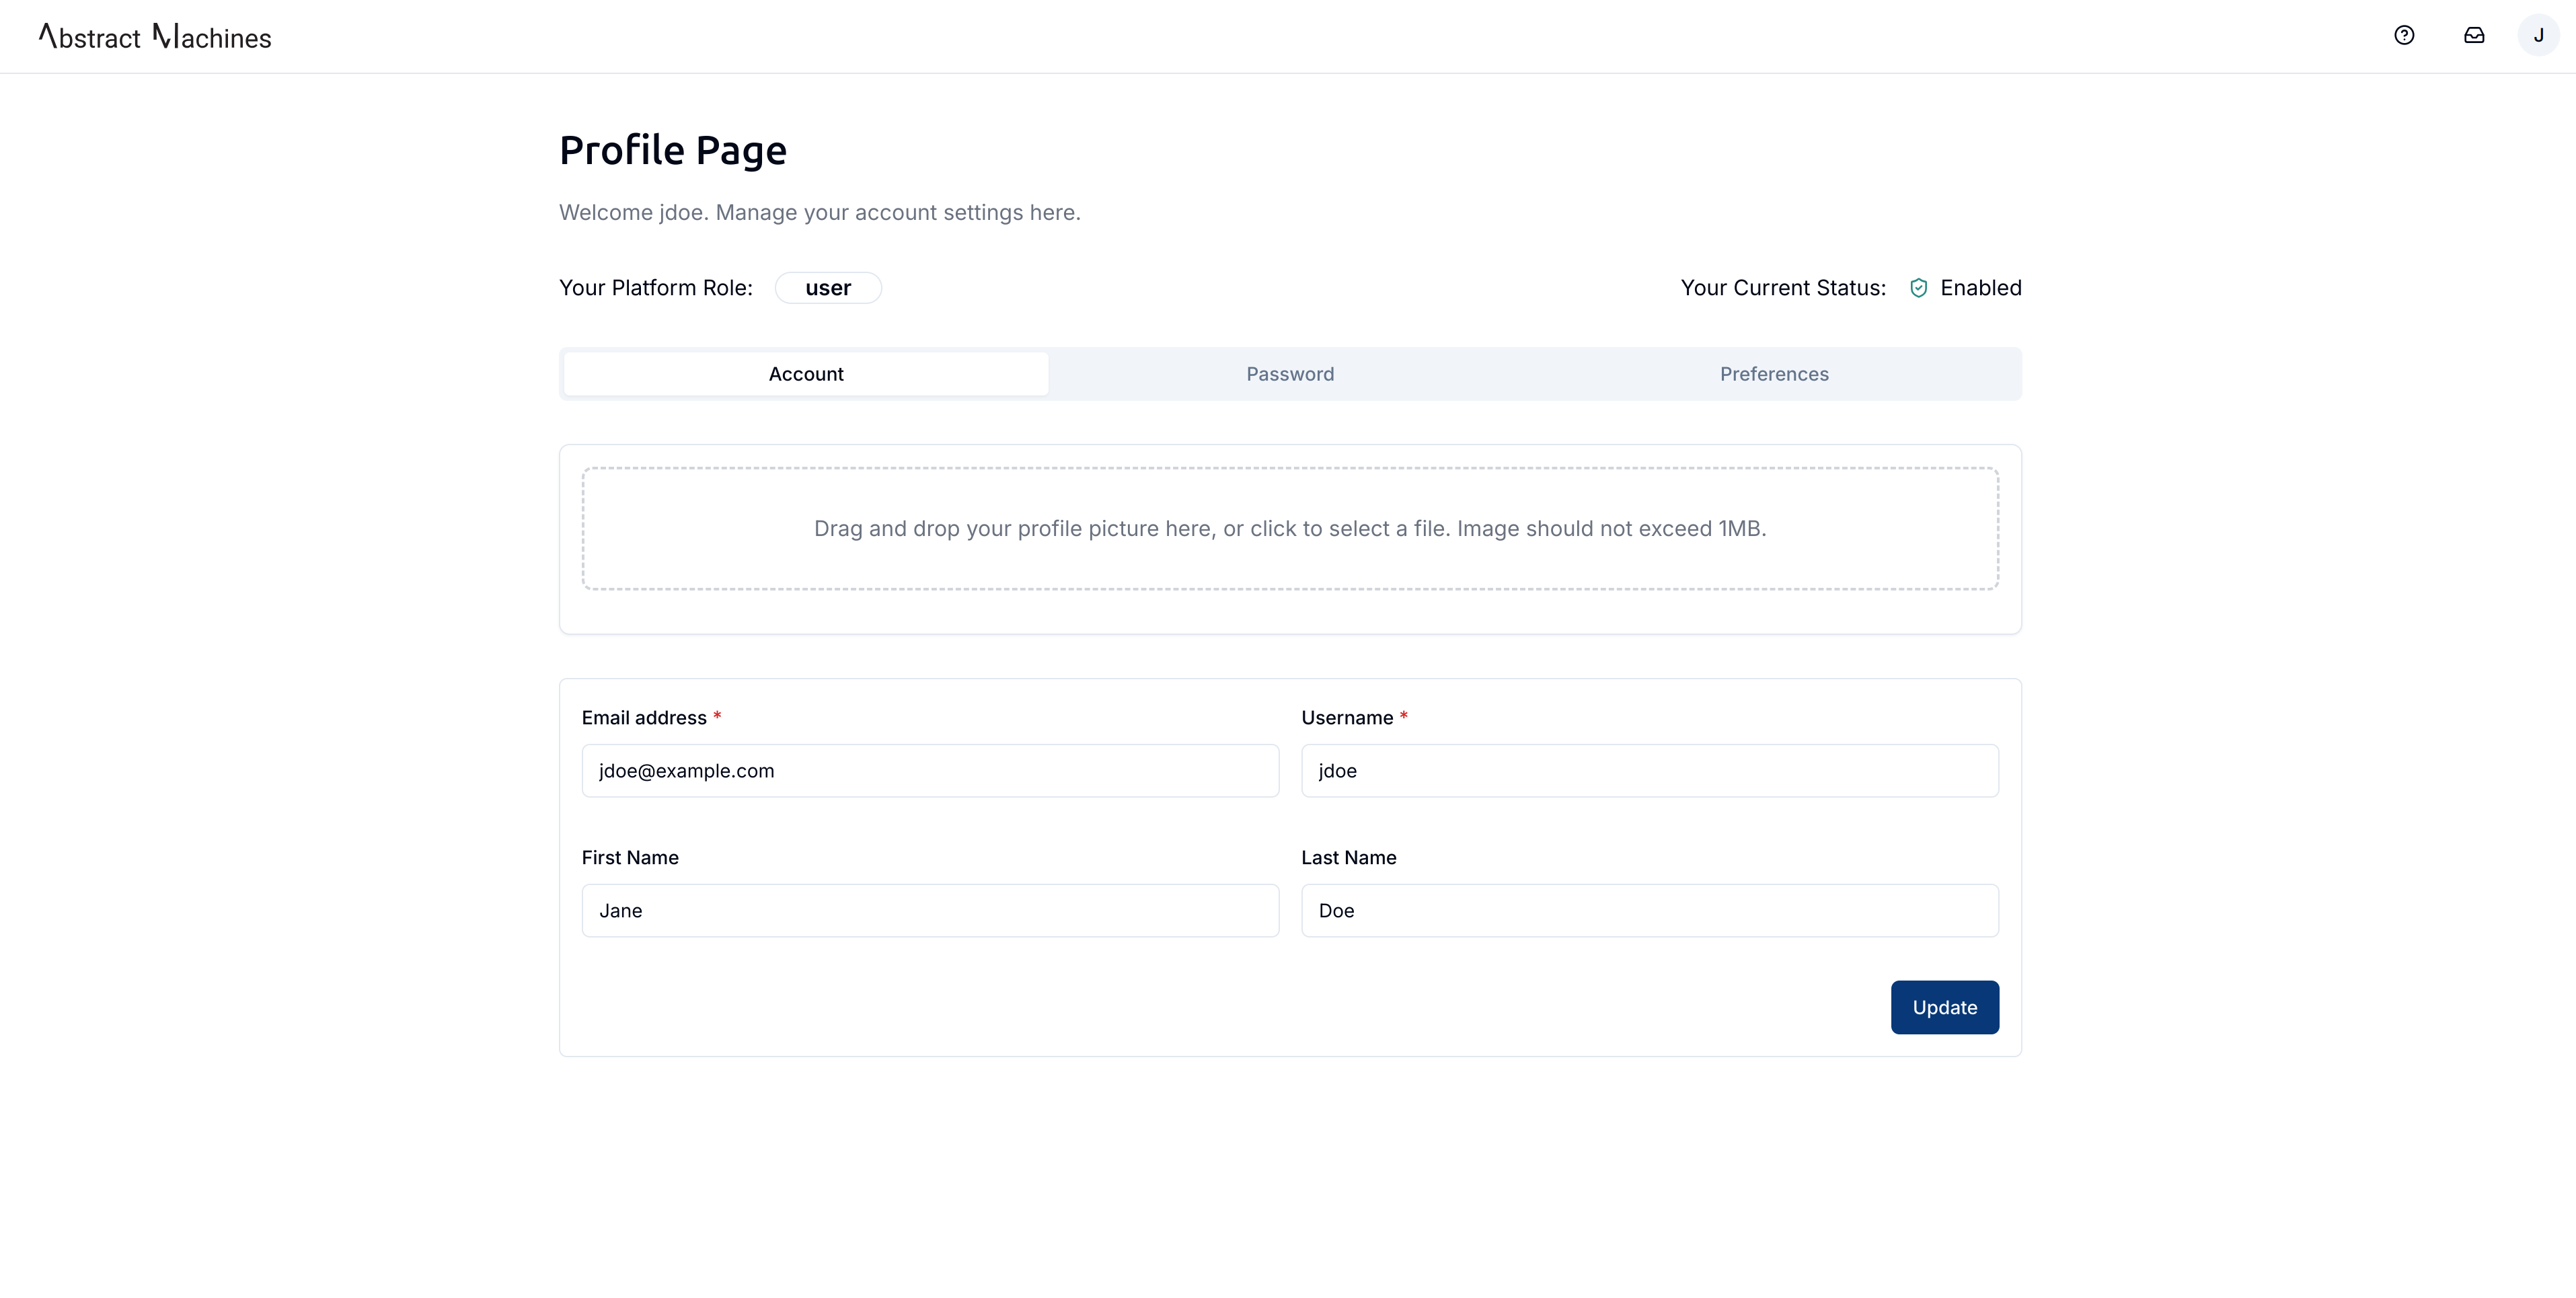Toggle account settings tab active state

(x=806, y=373)
